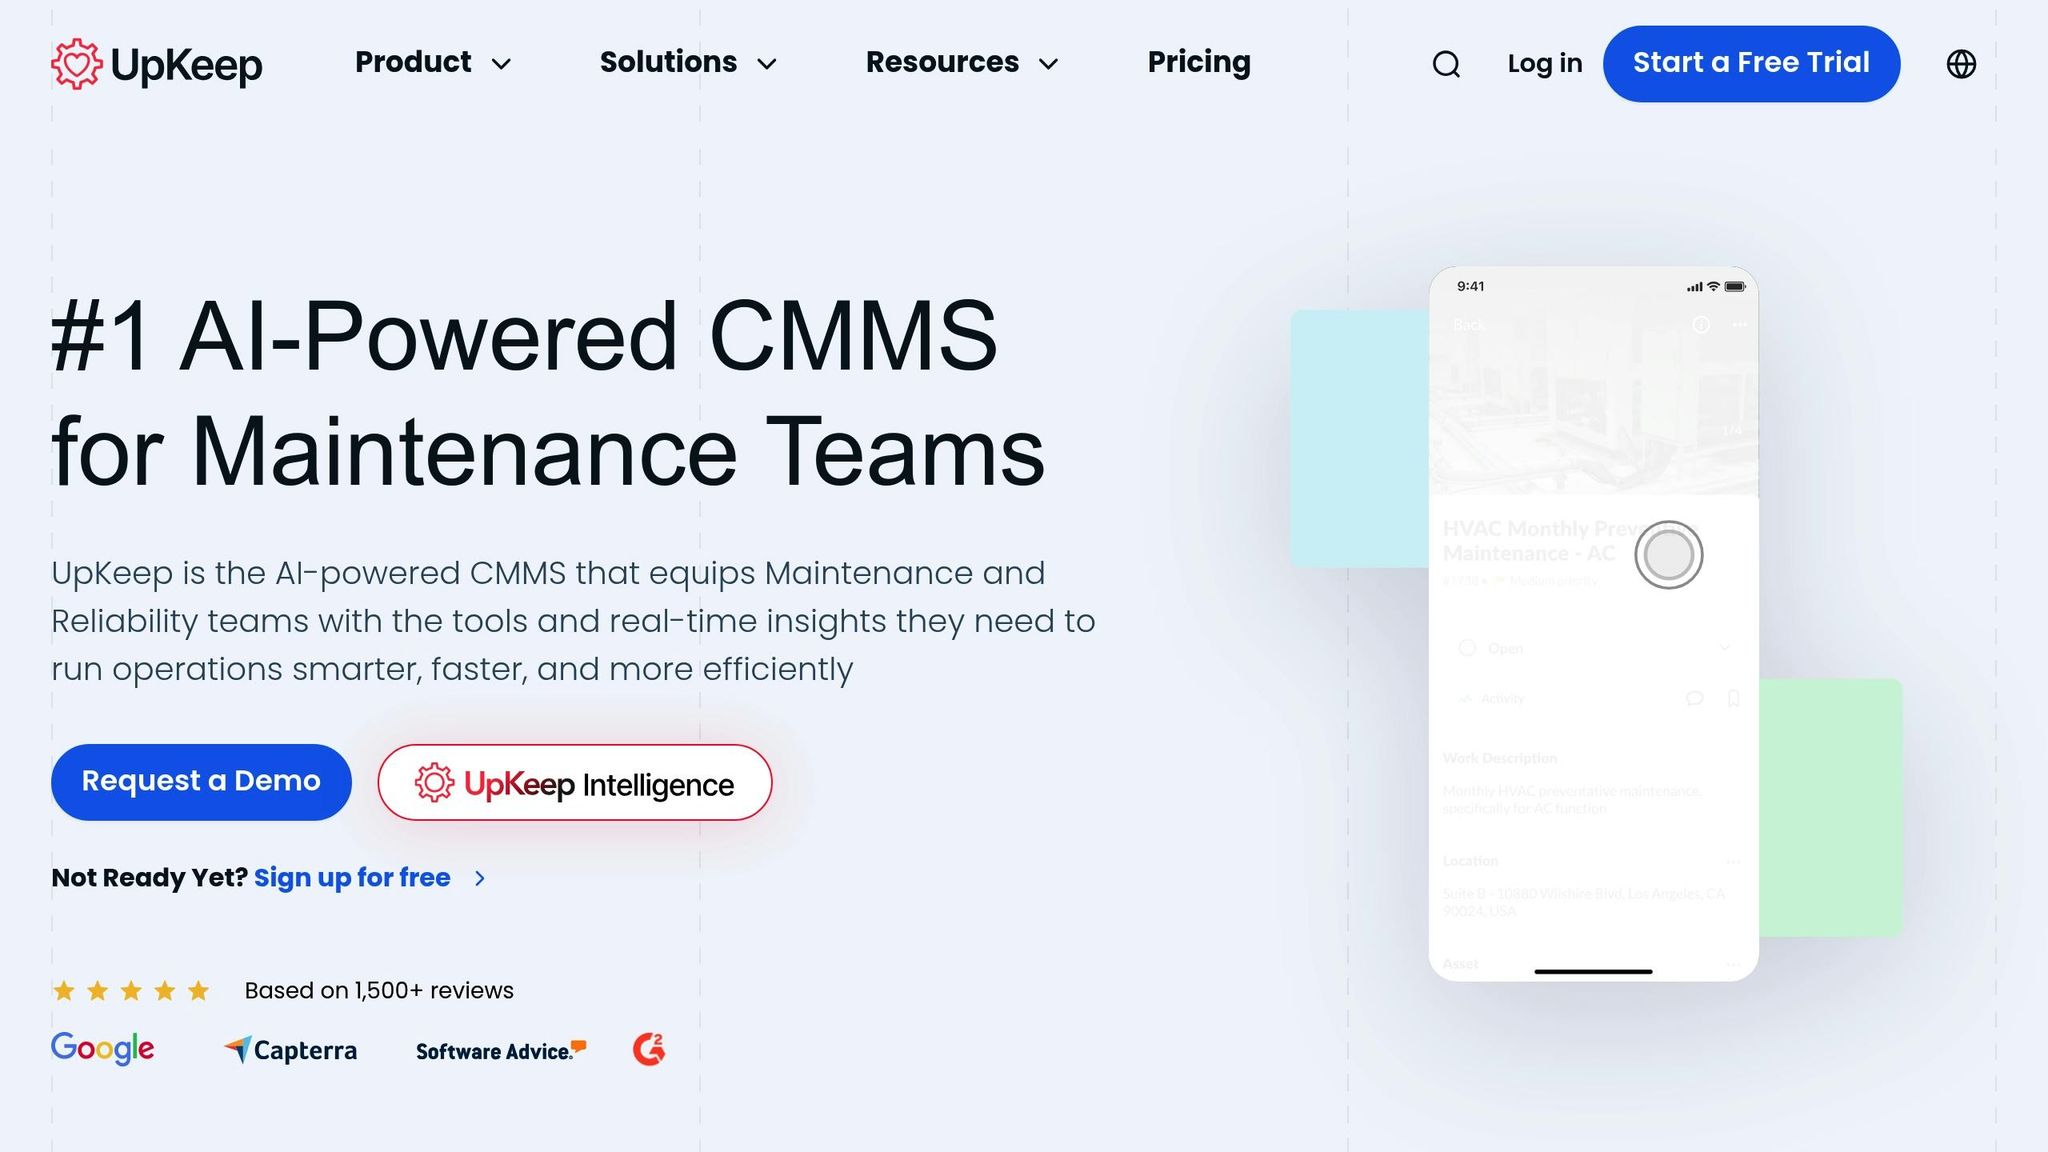This screenshot has width=2048, height=1152.
Task: Click the Request a Demo button
Action: click(x=201, y=782)
